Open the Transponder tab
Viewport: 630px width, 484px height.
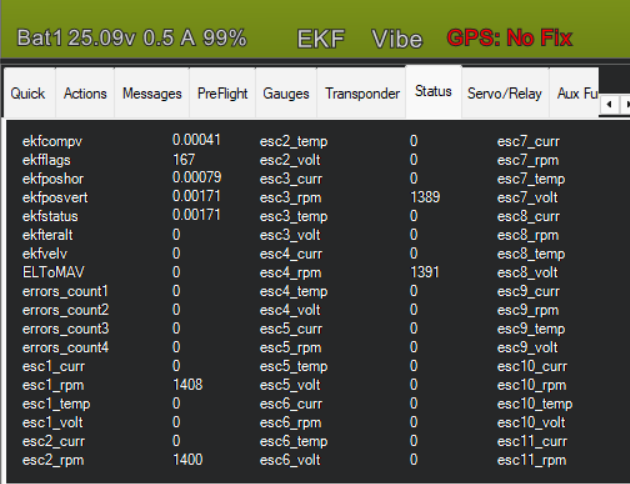361,93
